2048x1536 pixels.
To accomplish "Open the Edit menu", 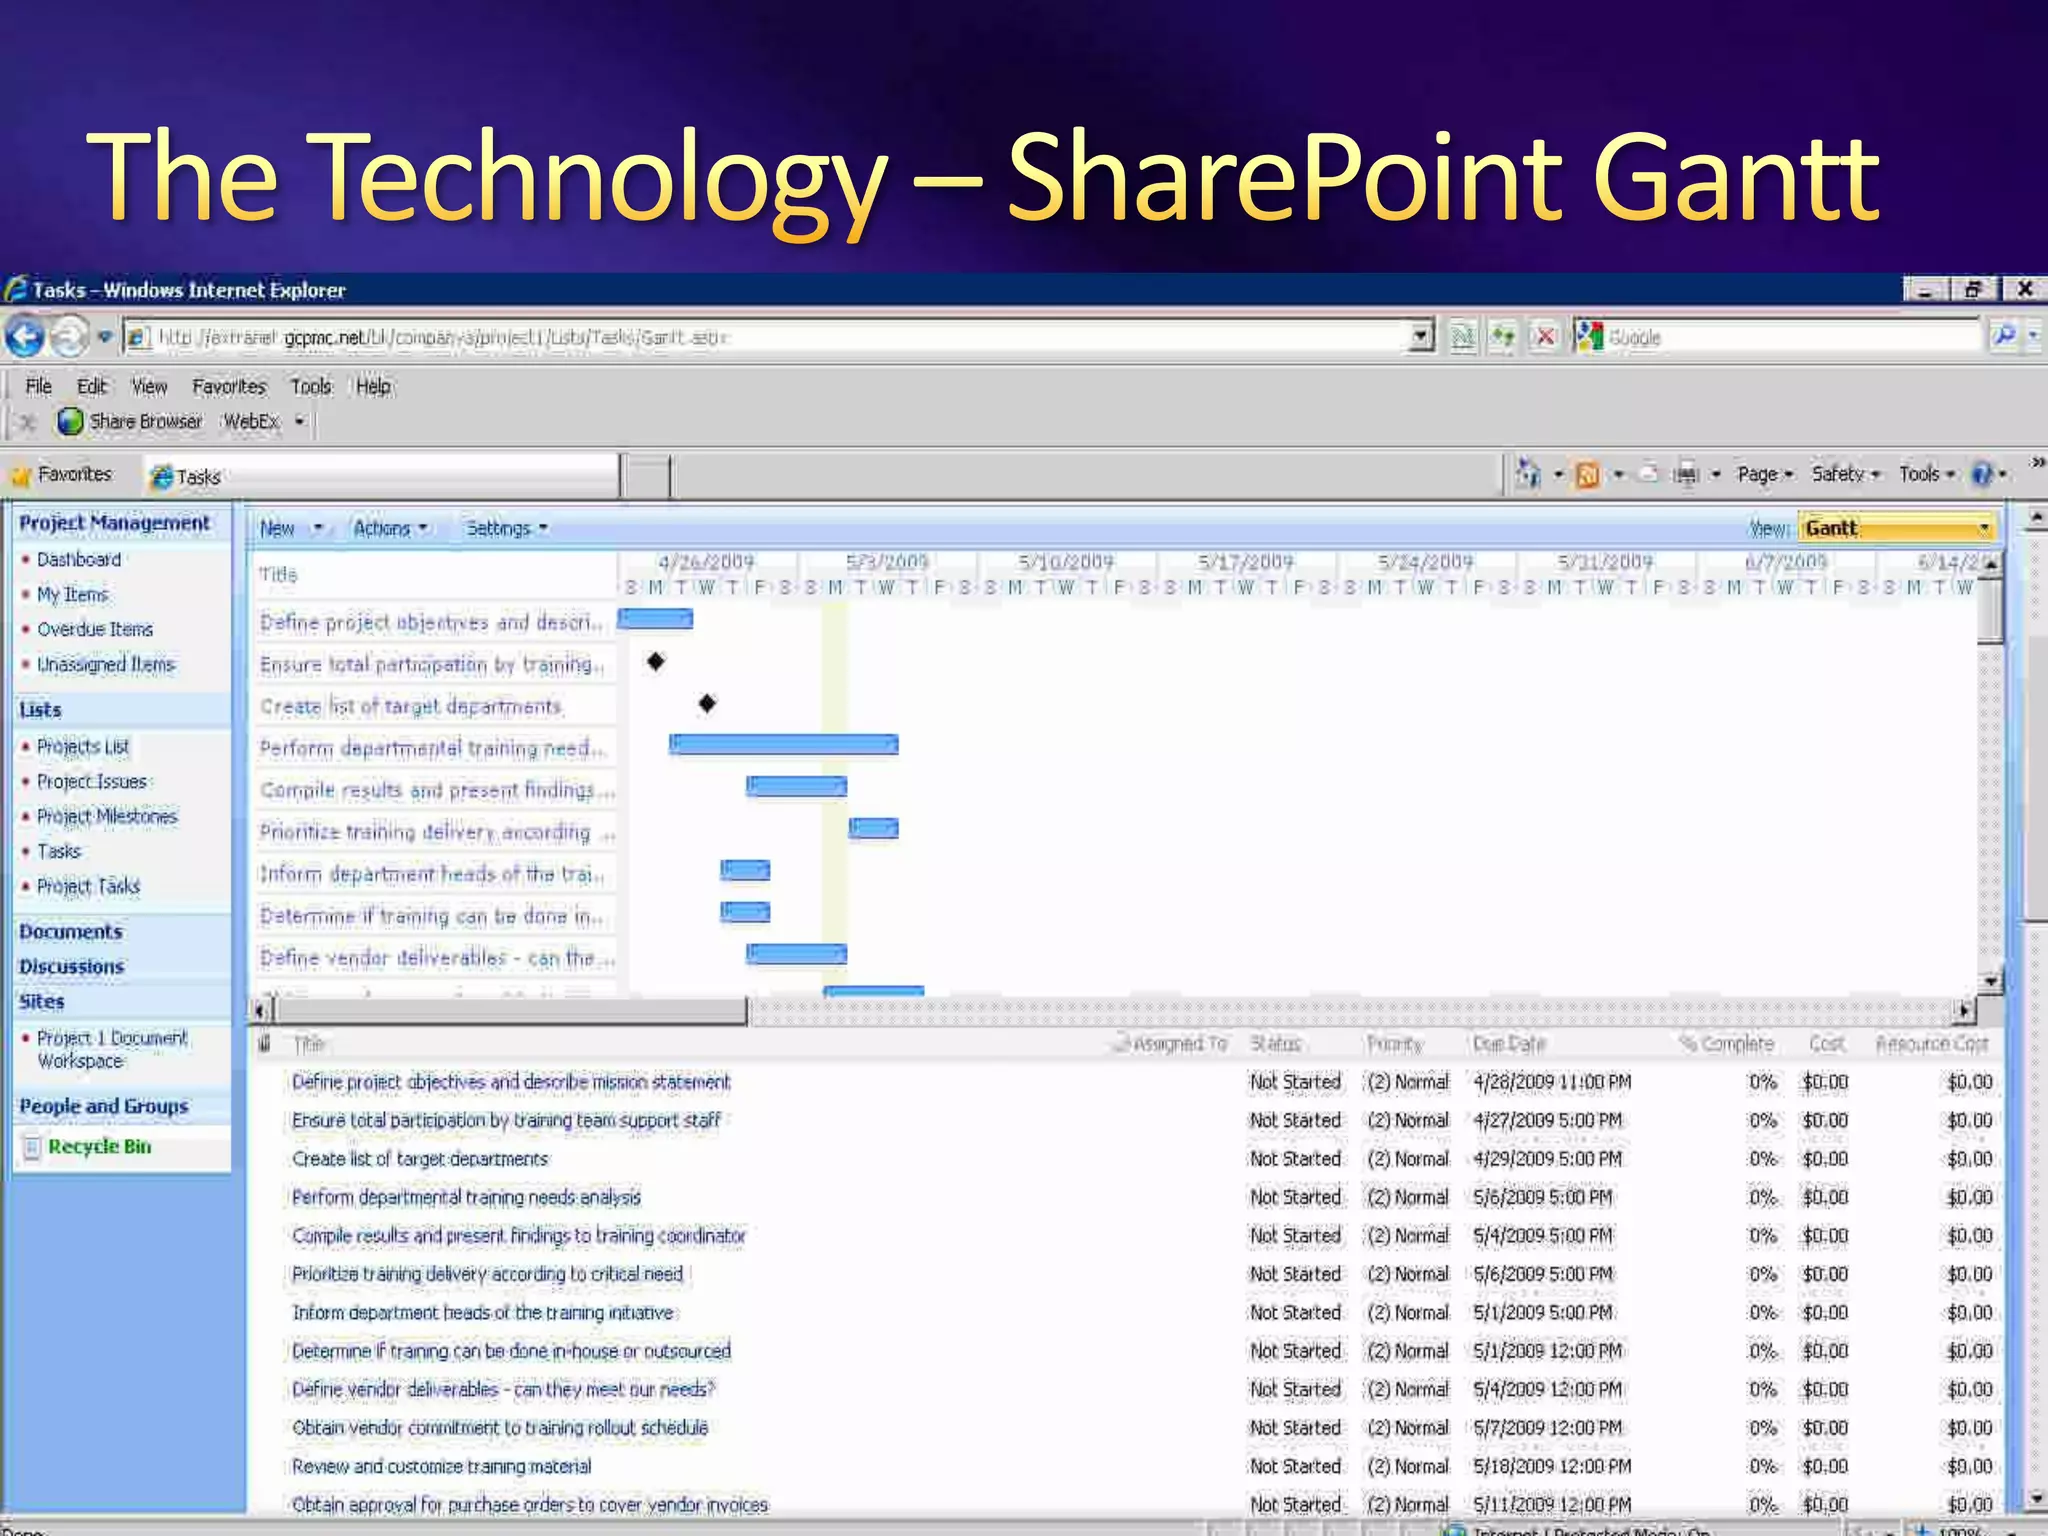I will pos(92,386).
